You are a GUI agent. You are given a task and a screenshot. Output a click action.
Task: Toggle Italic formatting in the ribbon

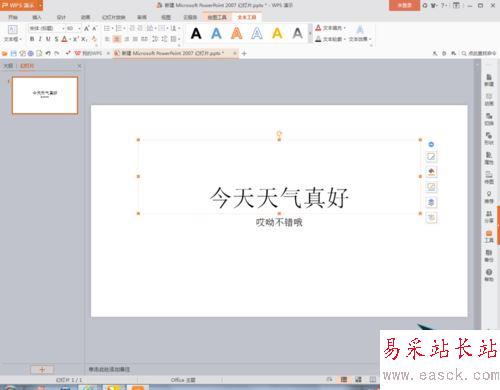(40, 39)
